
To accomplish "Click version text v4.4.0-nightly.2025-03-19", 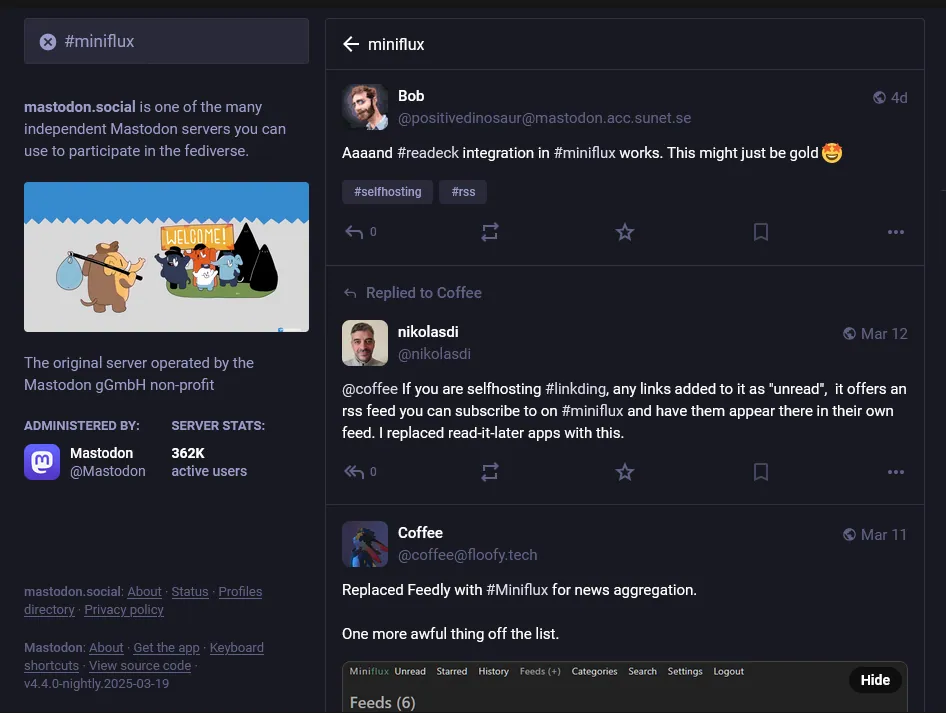I will click(97, 684).
